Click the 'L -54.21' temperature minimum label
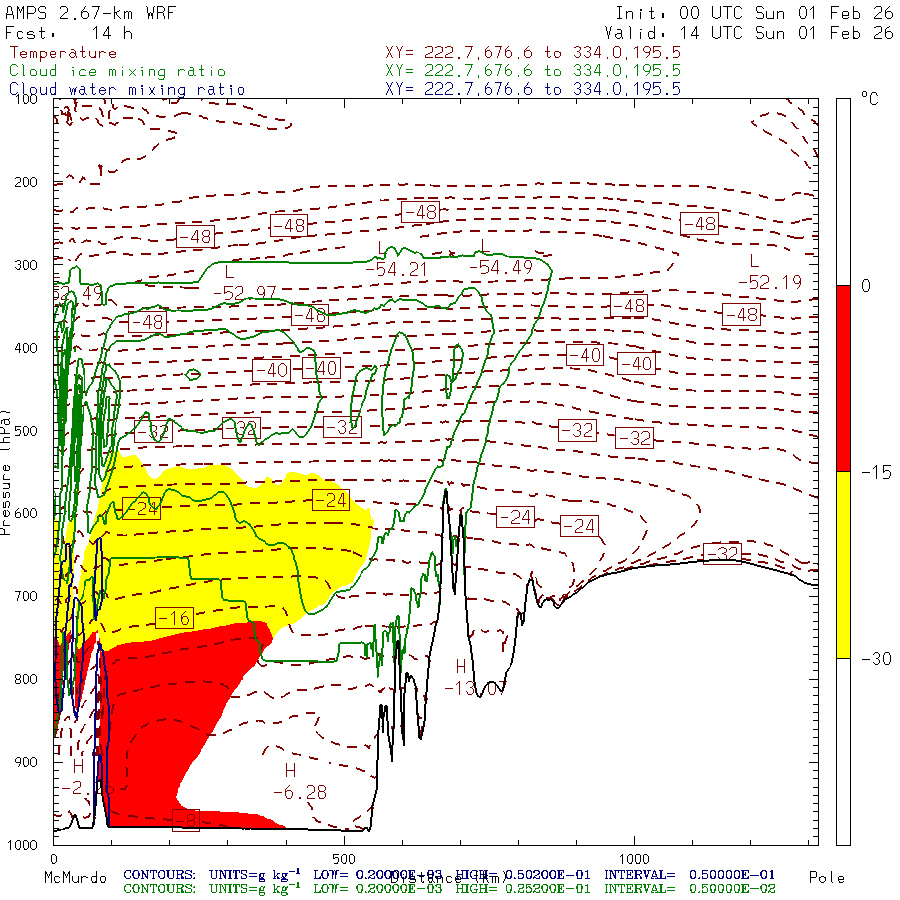Image resolution: width=900 pixels, height=900 pixels. pos(396,260)
